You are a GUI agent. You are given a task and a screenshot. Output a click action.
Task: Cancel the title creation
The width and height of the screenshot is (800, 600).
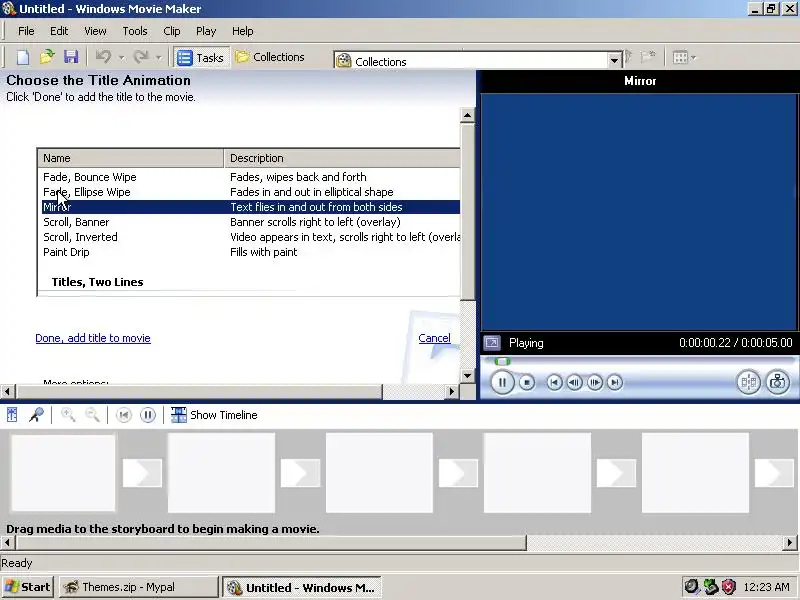434,338
